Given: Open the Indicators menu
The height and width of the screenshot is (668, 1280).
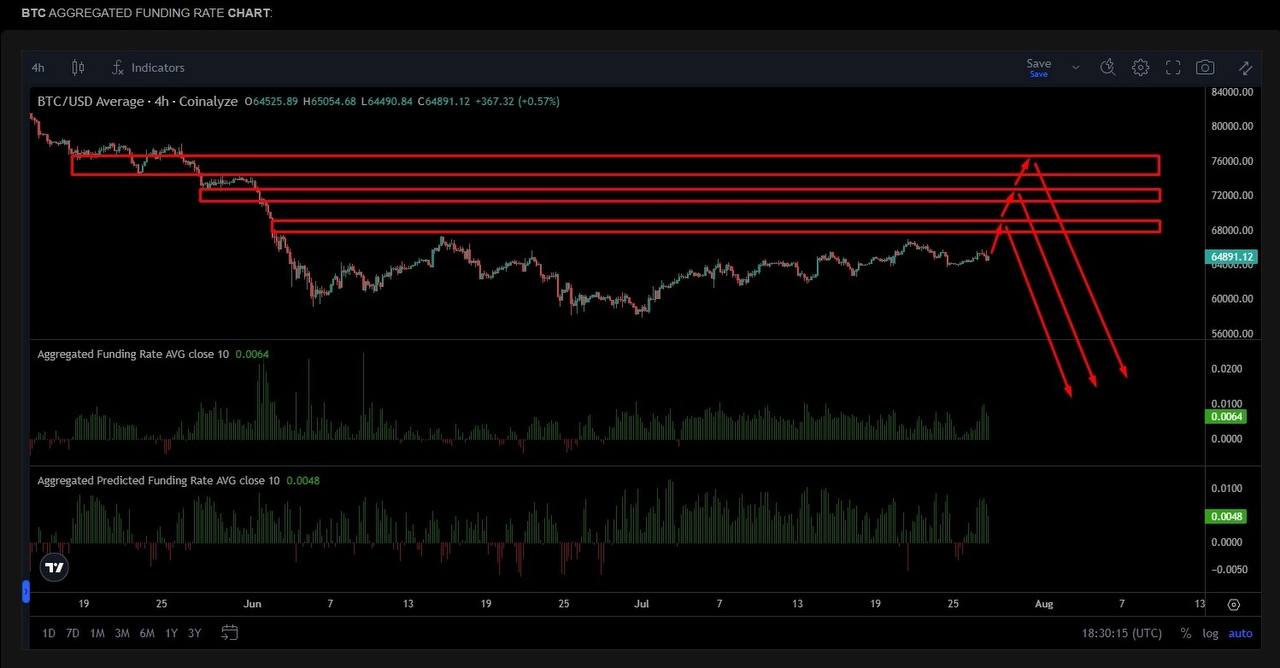Looking at the screenshot, I should [x=148, y=68].
